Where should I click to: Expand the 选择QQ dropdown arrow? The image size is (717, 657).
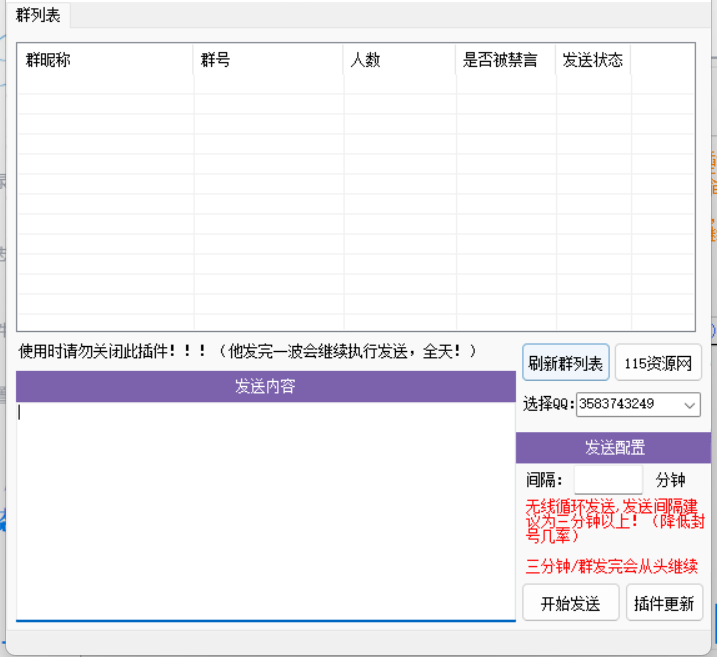point(690,405)
